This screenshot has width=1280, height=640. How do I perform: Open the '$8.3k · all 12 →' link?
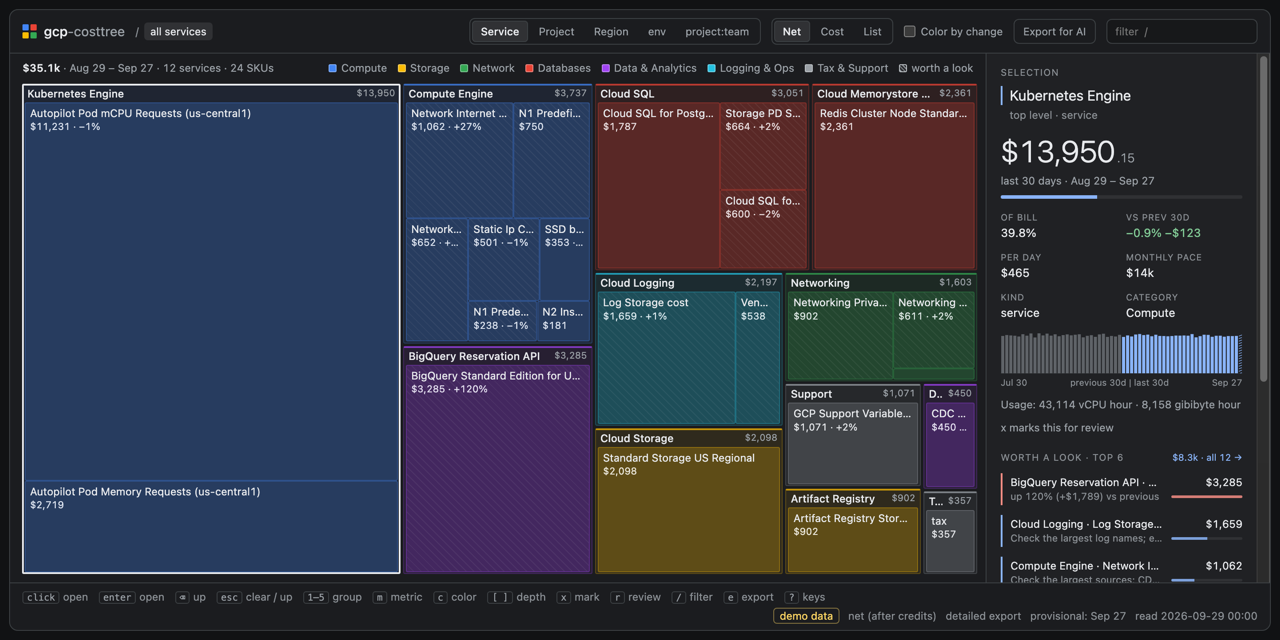point(1207,457)
